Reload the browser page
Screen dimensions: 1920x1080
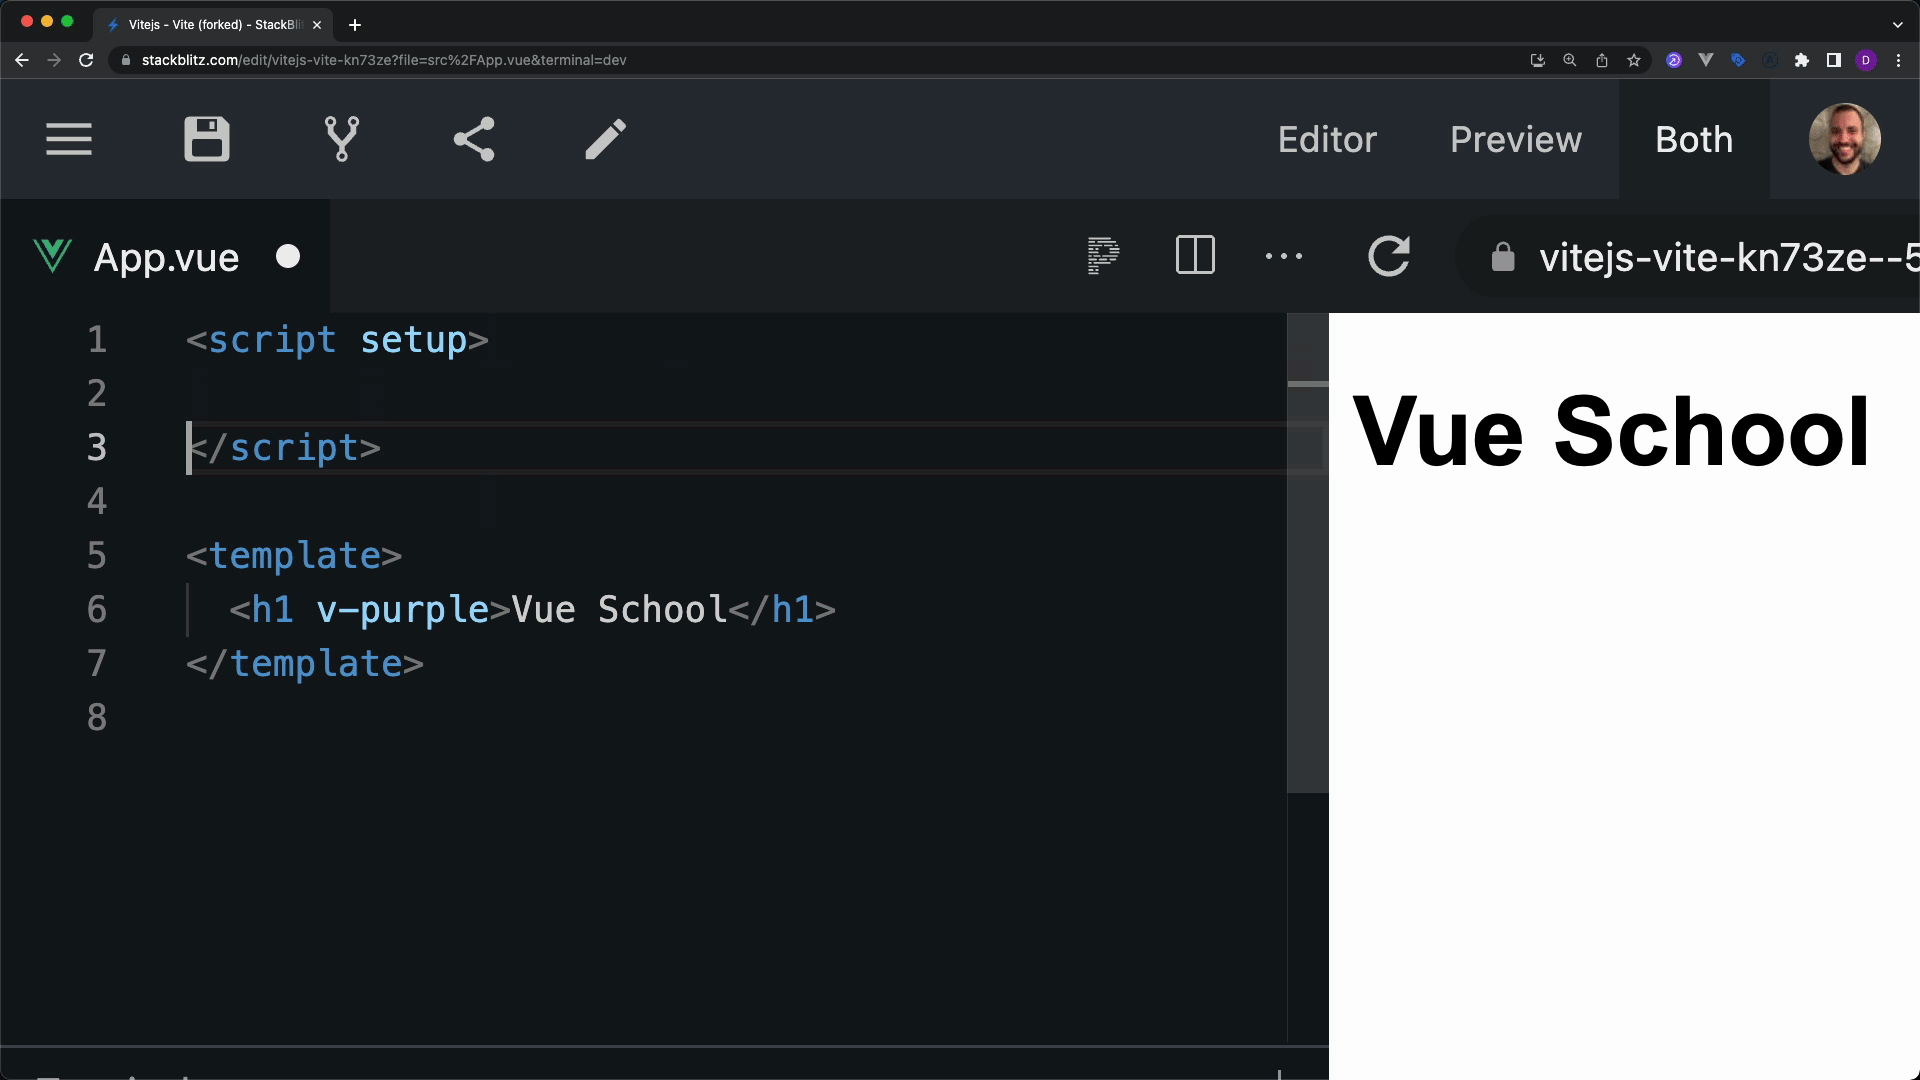point(86,60)
